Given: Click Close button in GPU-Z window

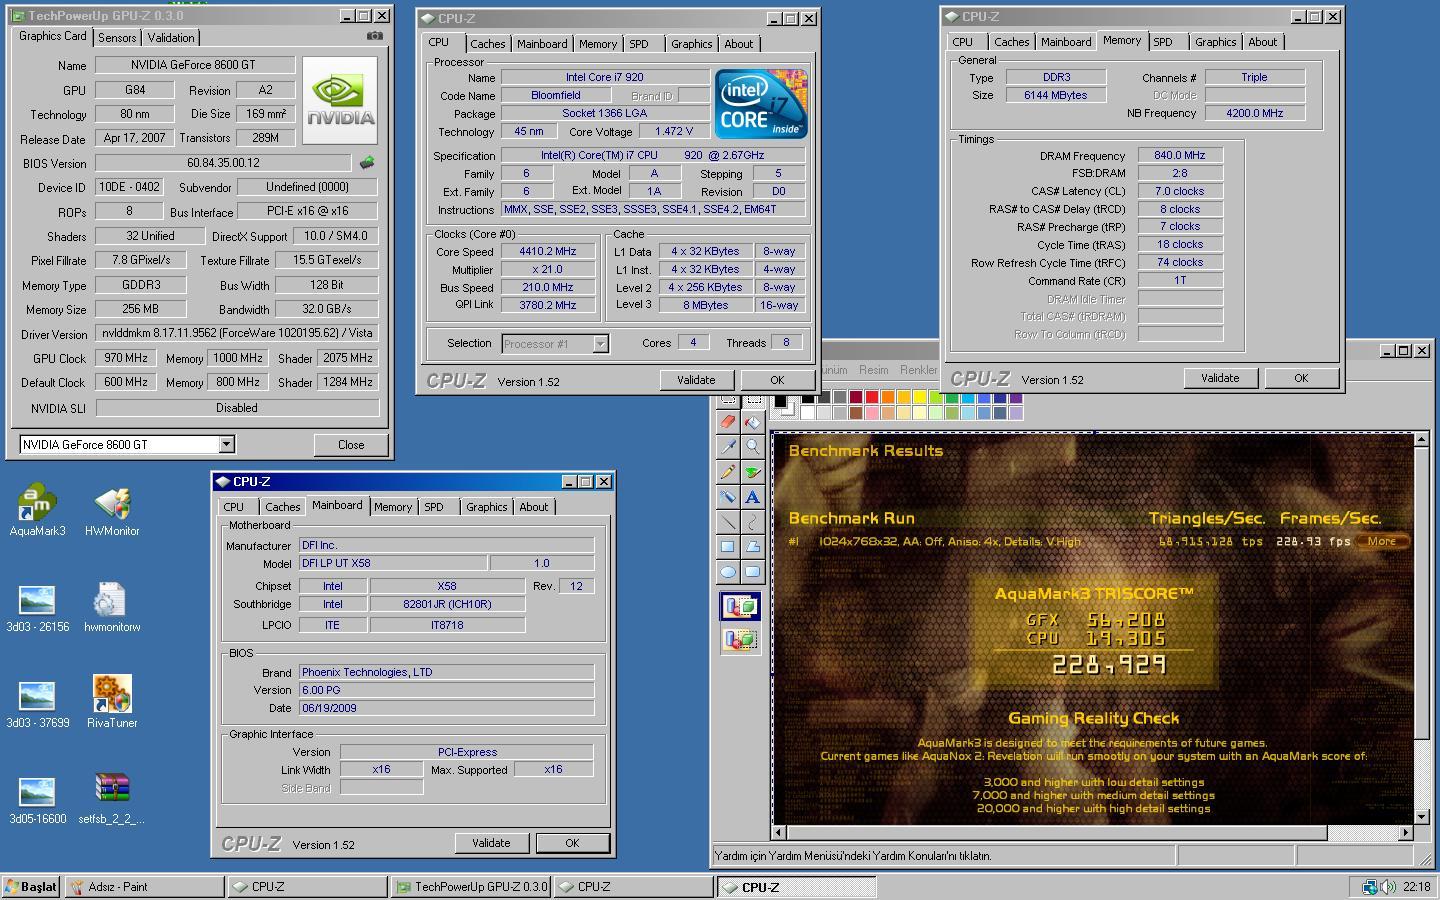Looking at the screenshot, I should (351, 445).
